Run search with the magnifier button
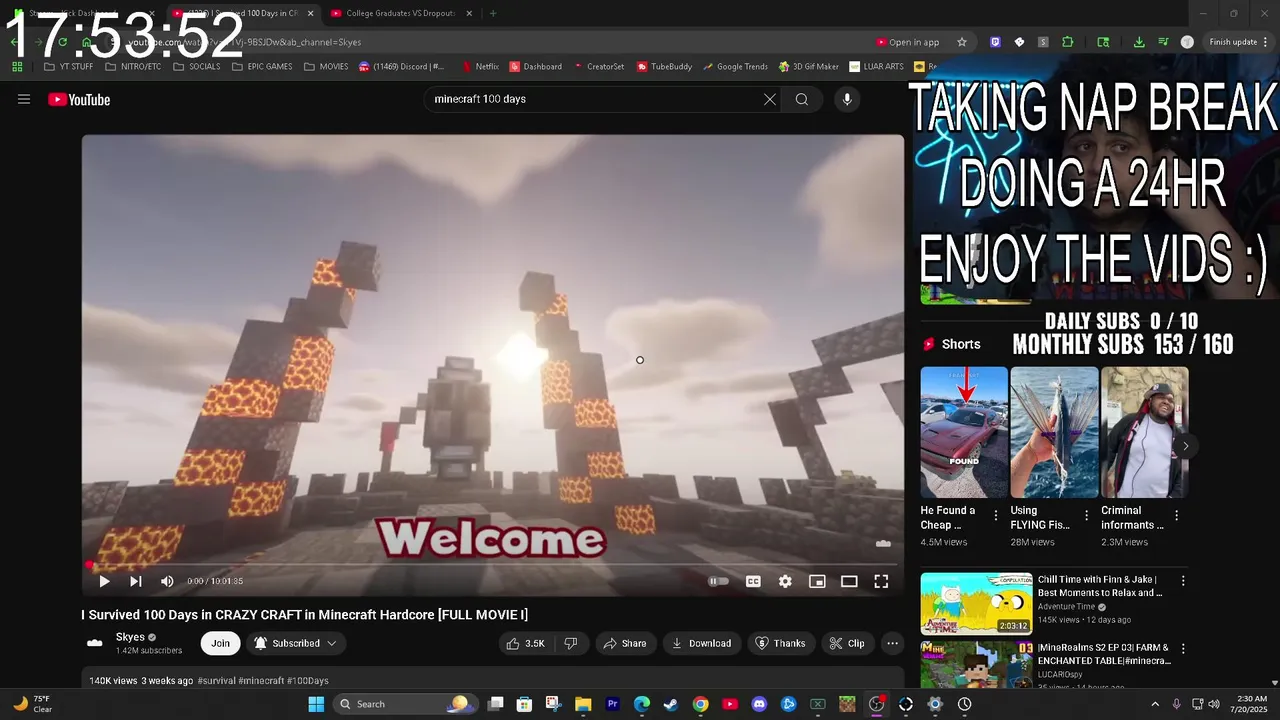The image size is (1280, 720). [802, 99]
